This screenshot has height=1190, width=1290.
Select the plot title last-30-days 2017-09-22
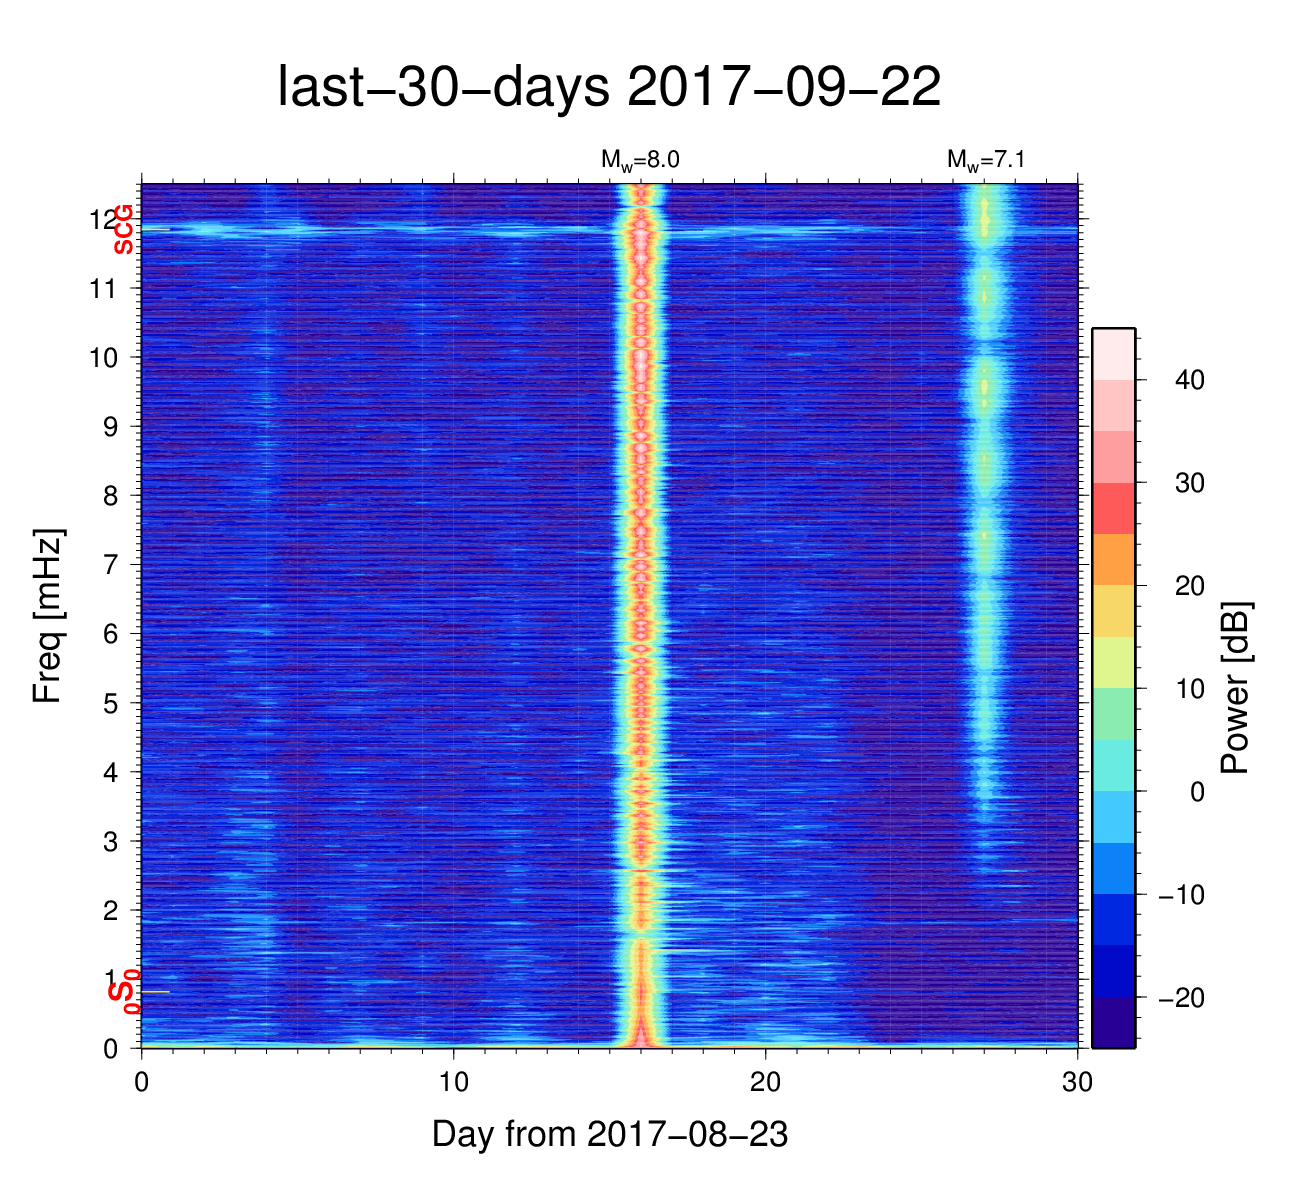pyautogui.click(x=608, y=88)
